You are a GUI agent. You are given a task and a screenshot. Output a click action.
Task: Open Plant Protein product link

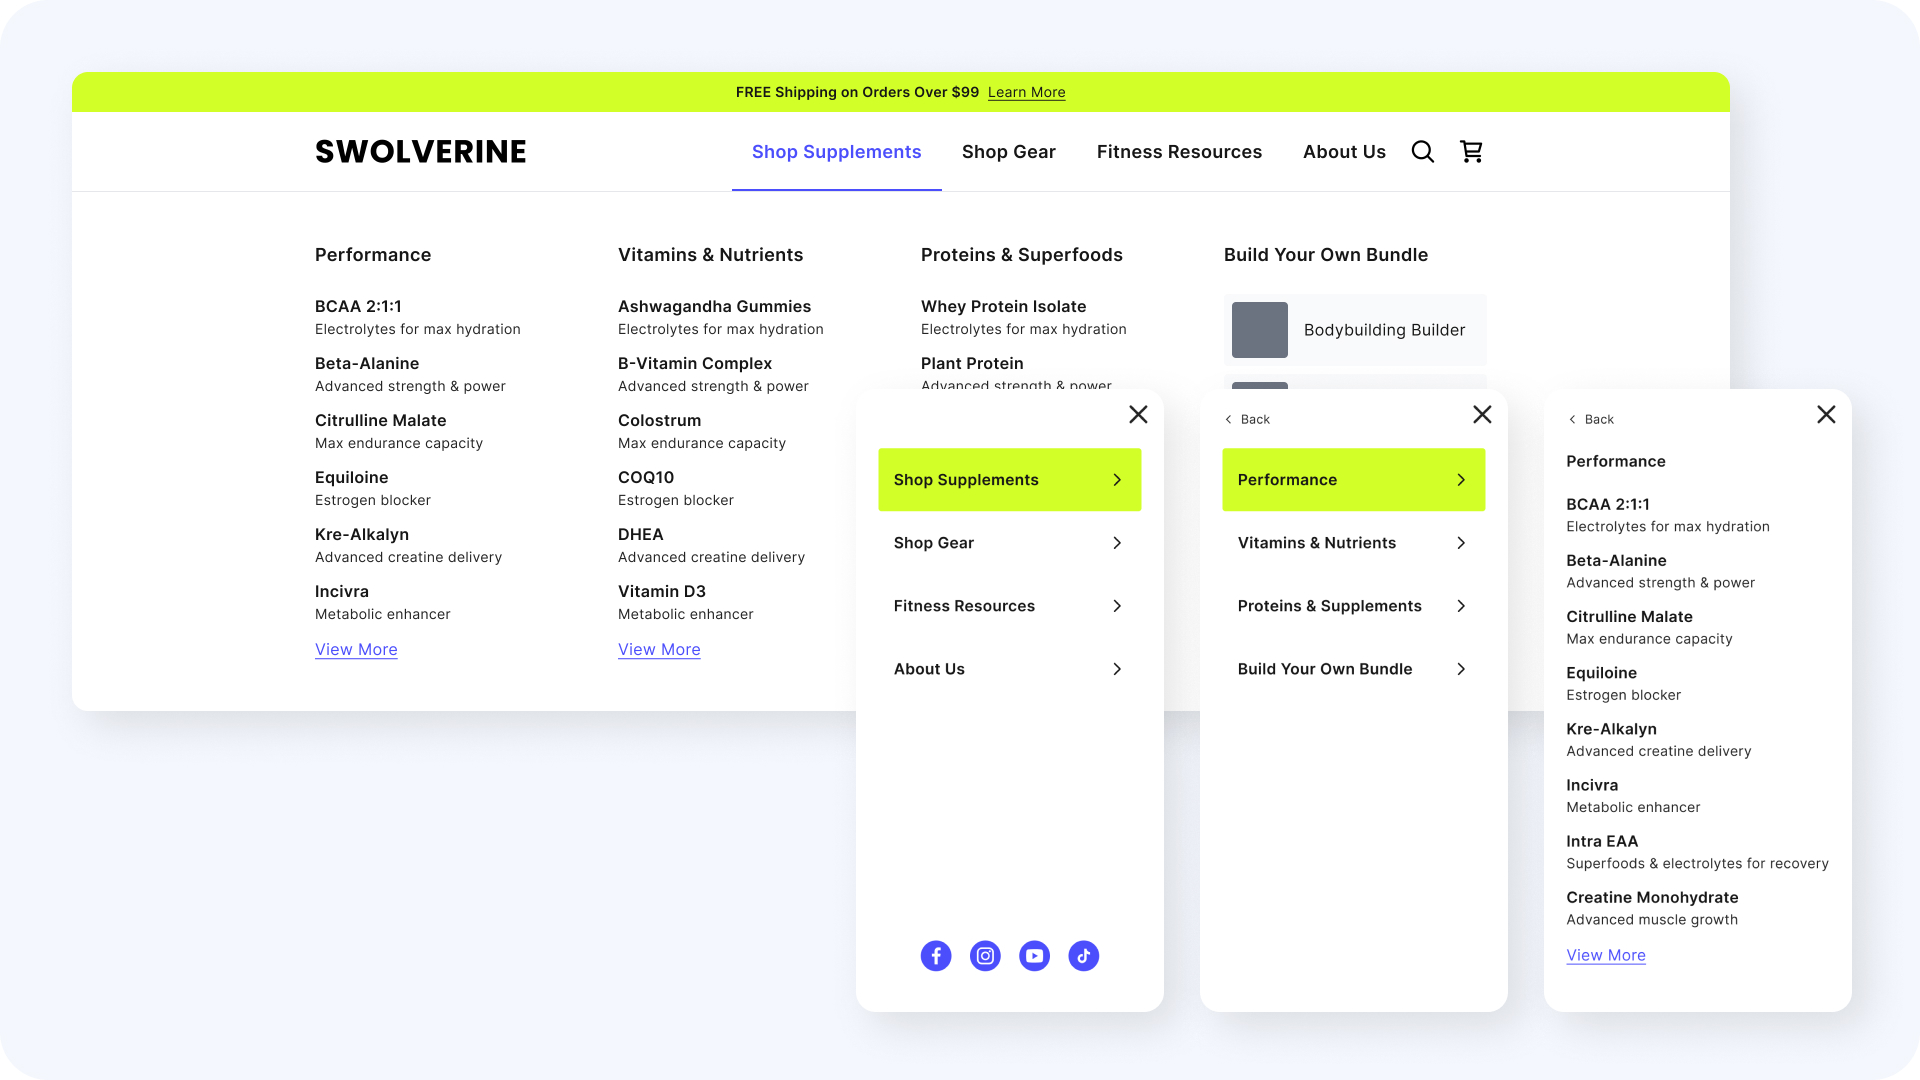[1016, 372]
